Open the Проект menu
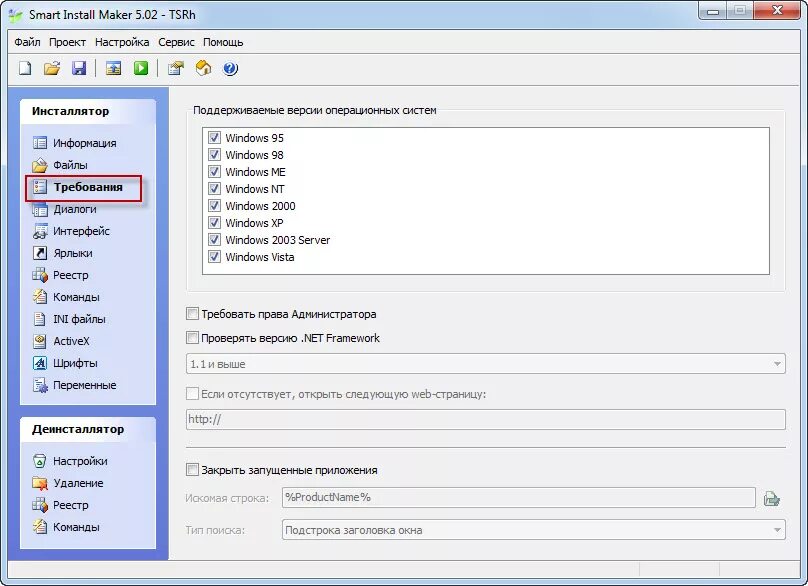 tap(68, 42)
